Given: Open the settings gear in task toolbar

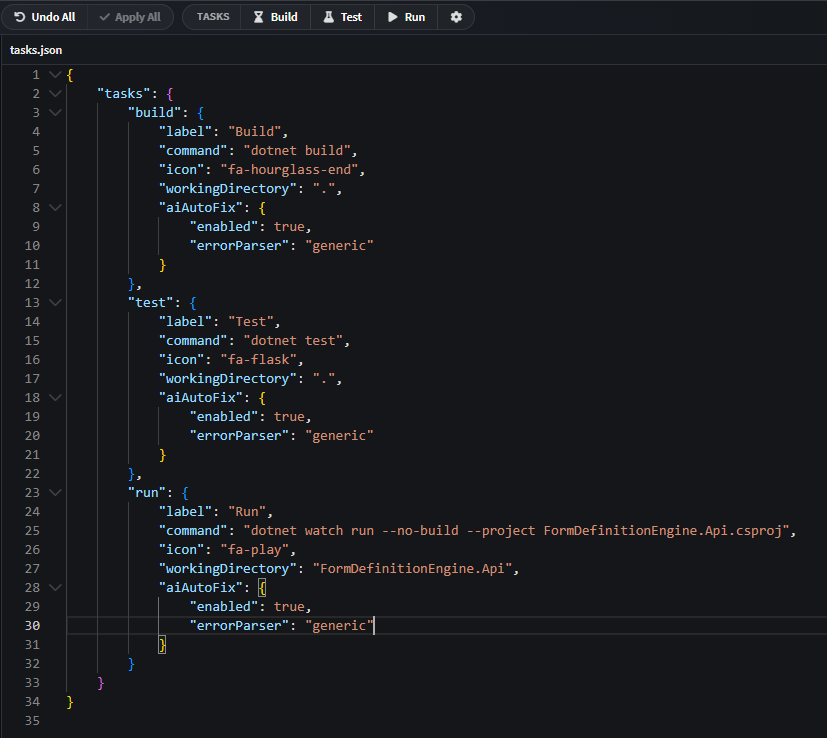Looking at the screenshot, I should pos(456,17).
